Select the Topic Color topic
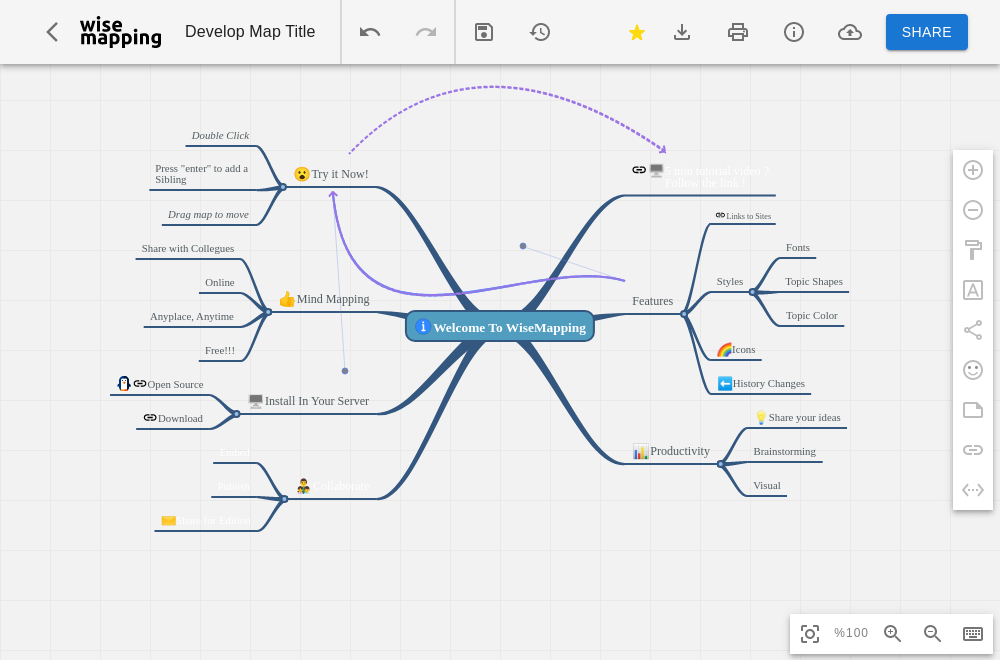1000x660 pixels. point(812,316)
